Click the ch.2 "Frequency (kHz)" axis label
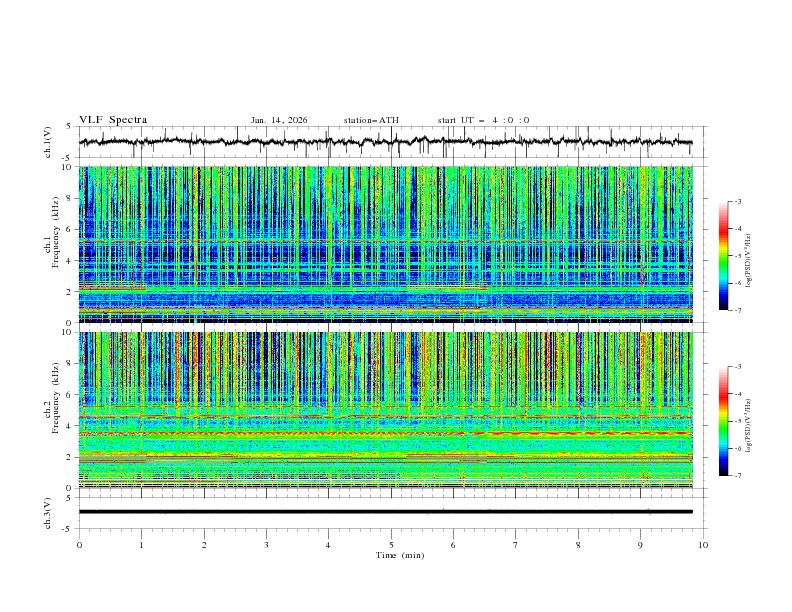 pyautogui.click(x=55, y=398)
